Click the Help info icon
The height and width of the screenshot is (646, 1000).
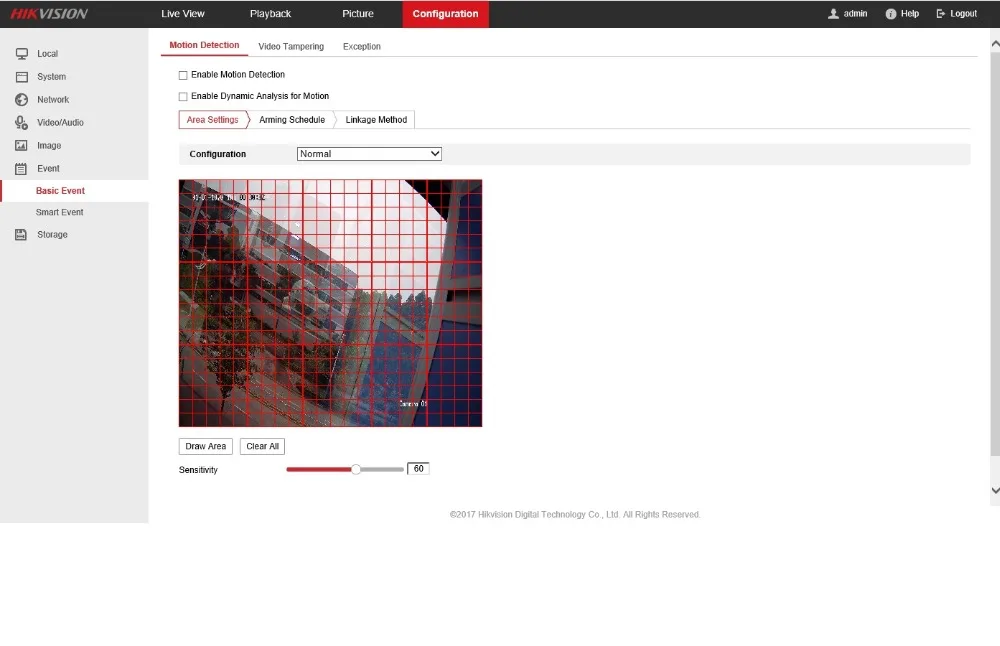[x=891, y=14]
